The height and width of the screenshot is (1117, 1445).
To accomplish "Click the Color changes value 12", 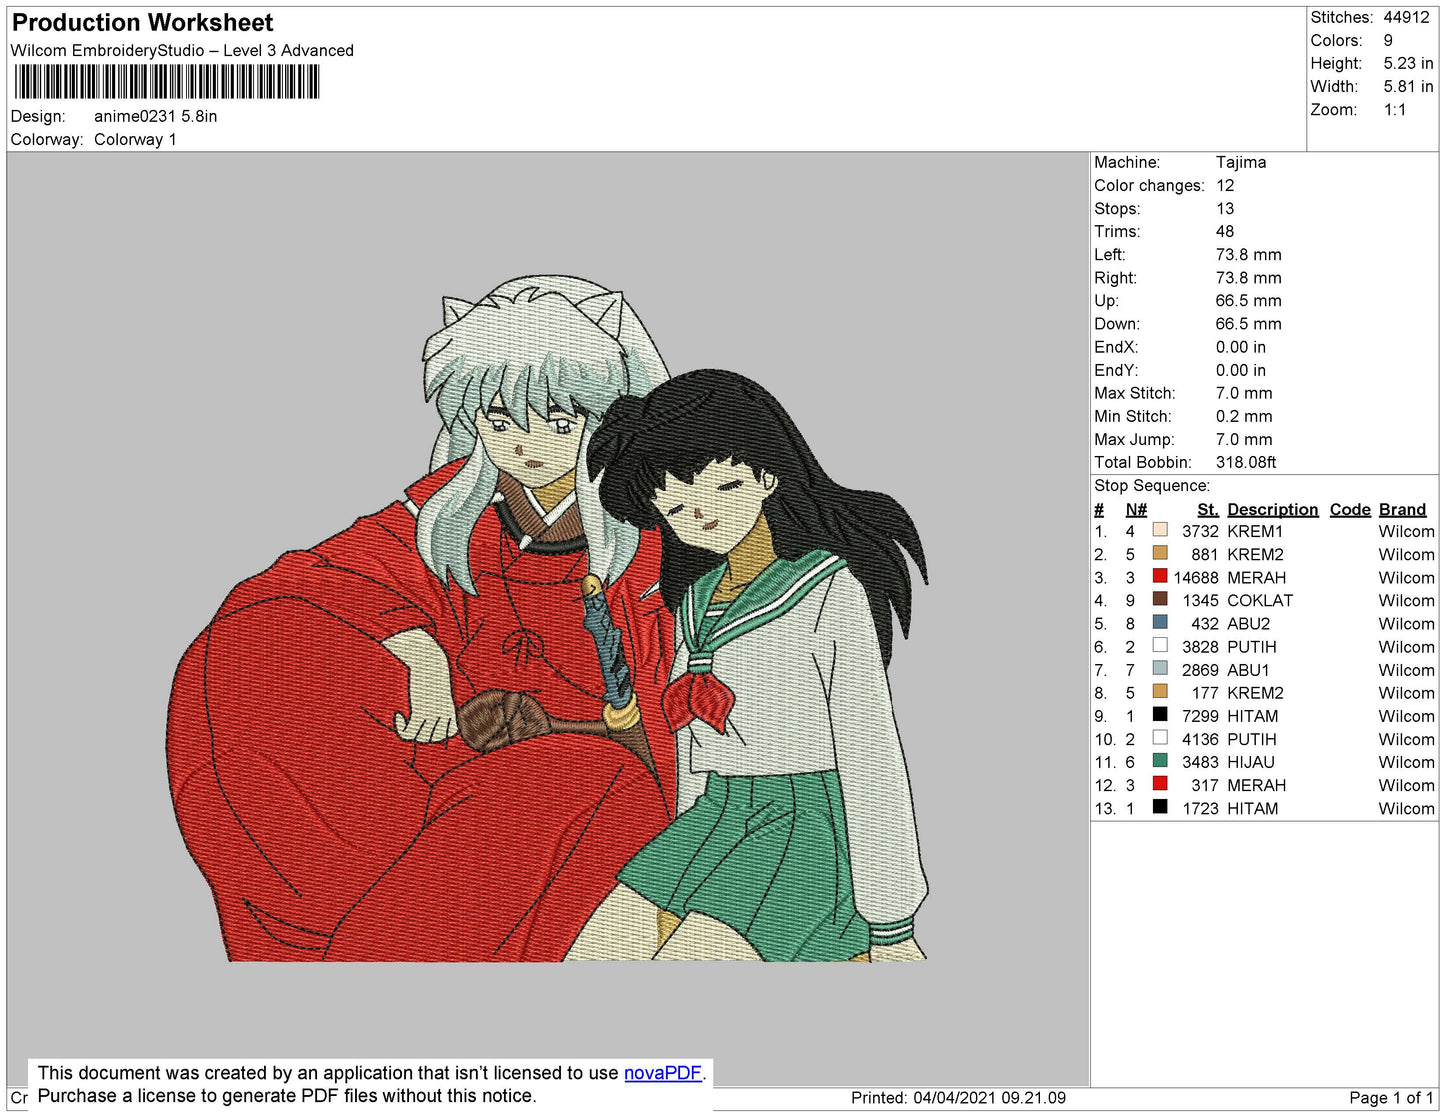I will point(1225,185).
